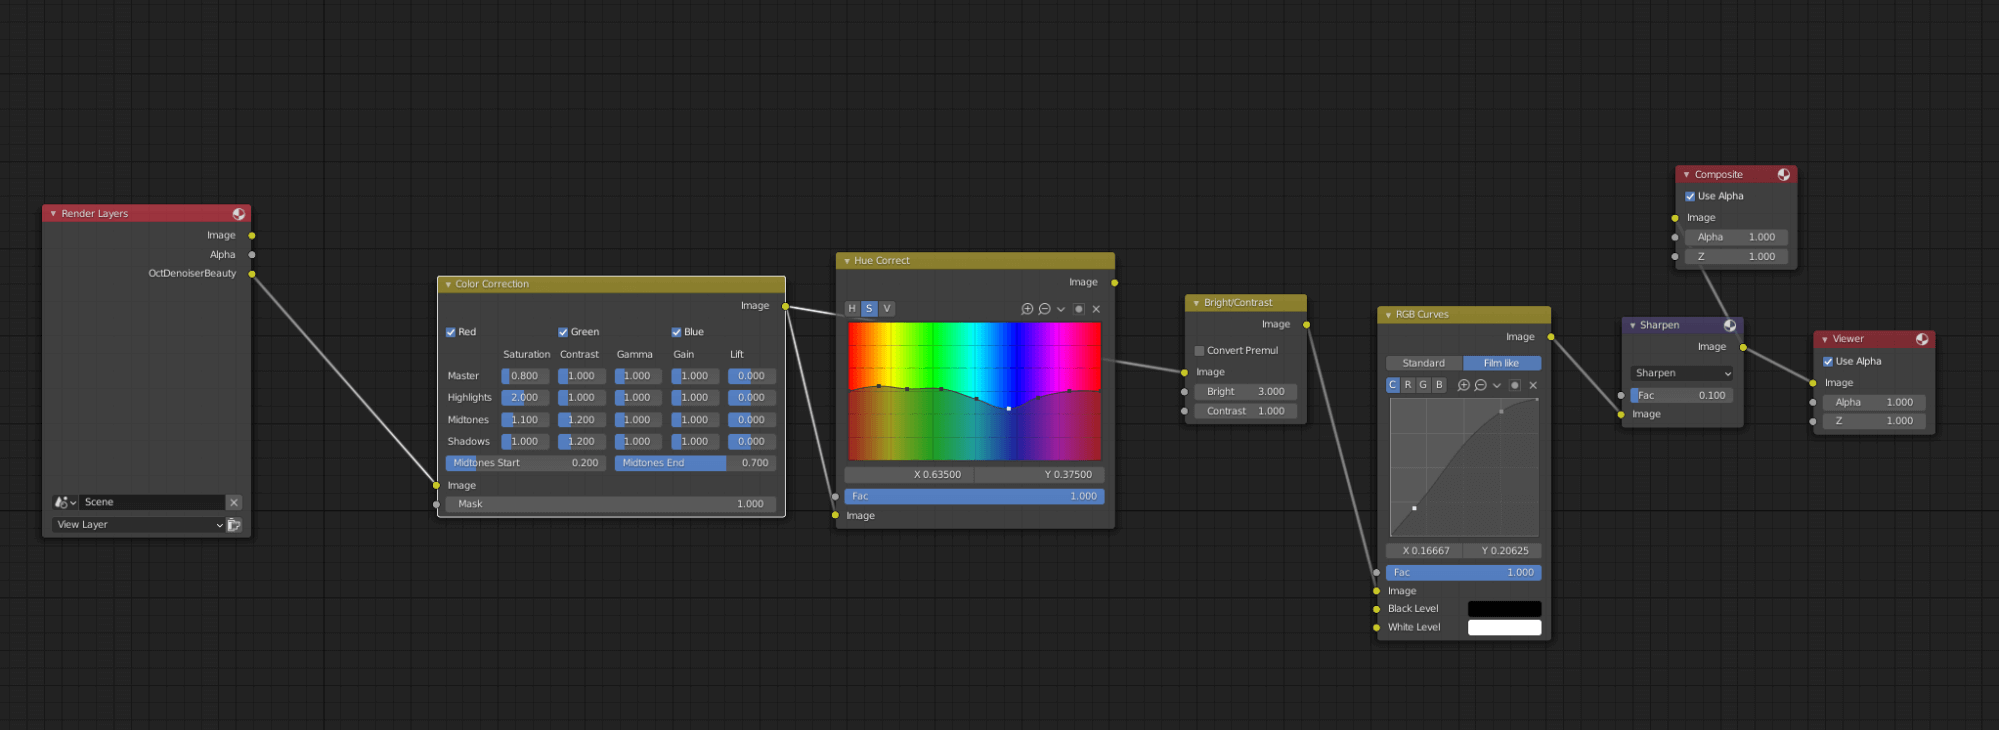
Task: Click the Highlights Saturation field
Action: pyautogui.click(x=525, y=398)
